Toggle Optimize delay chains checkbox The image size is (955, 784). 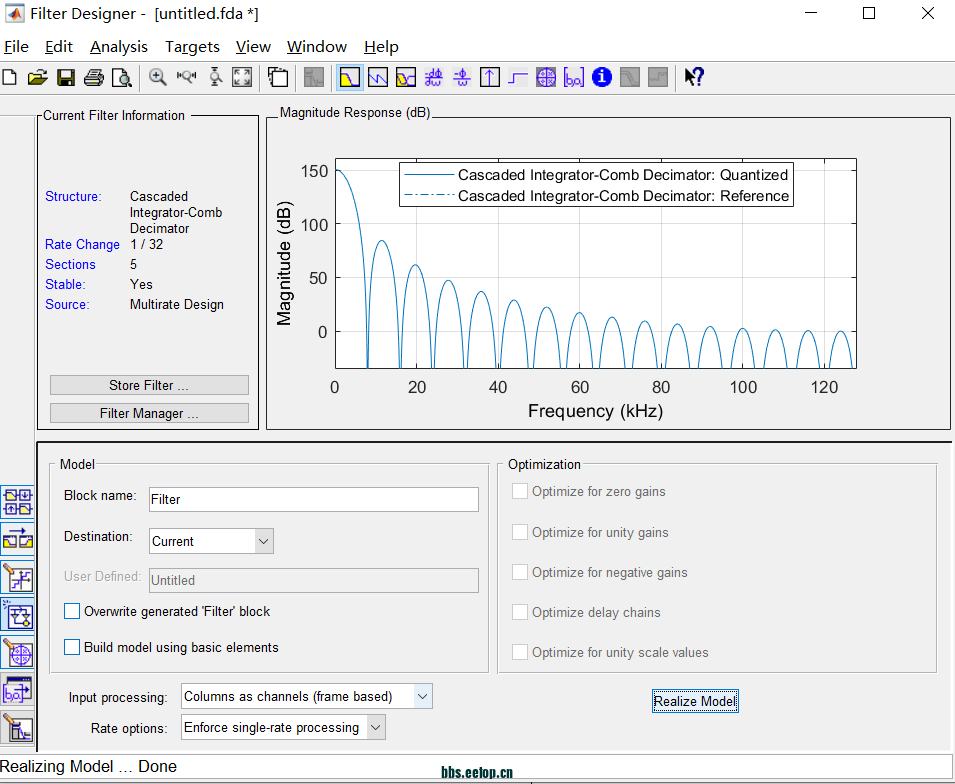(520, 612)
